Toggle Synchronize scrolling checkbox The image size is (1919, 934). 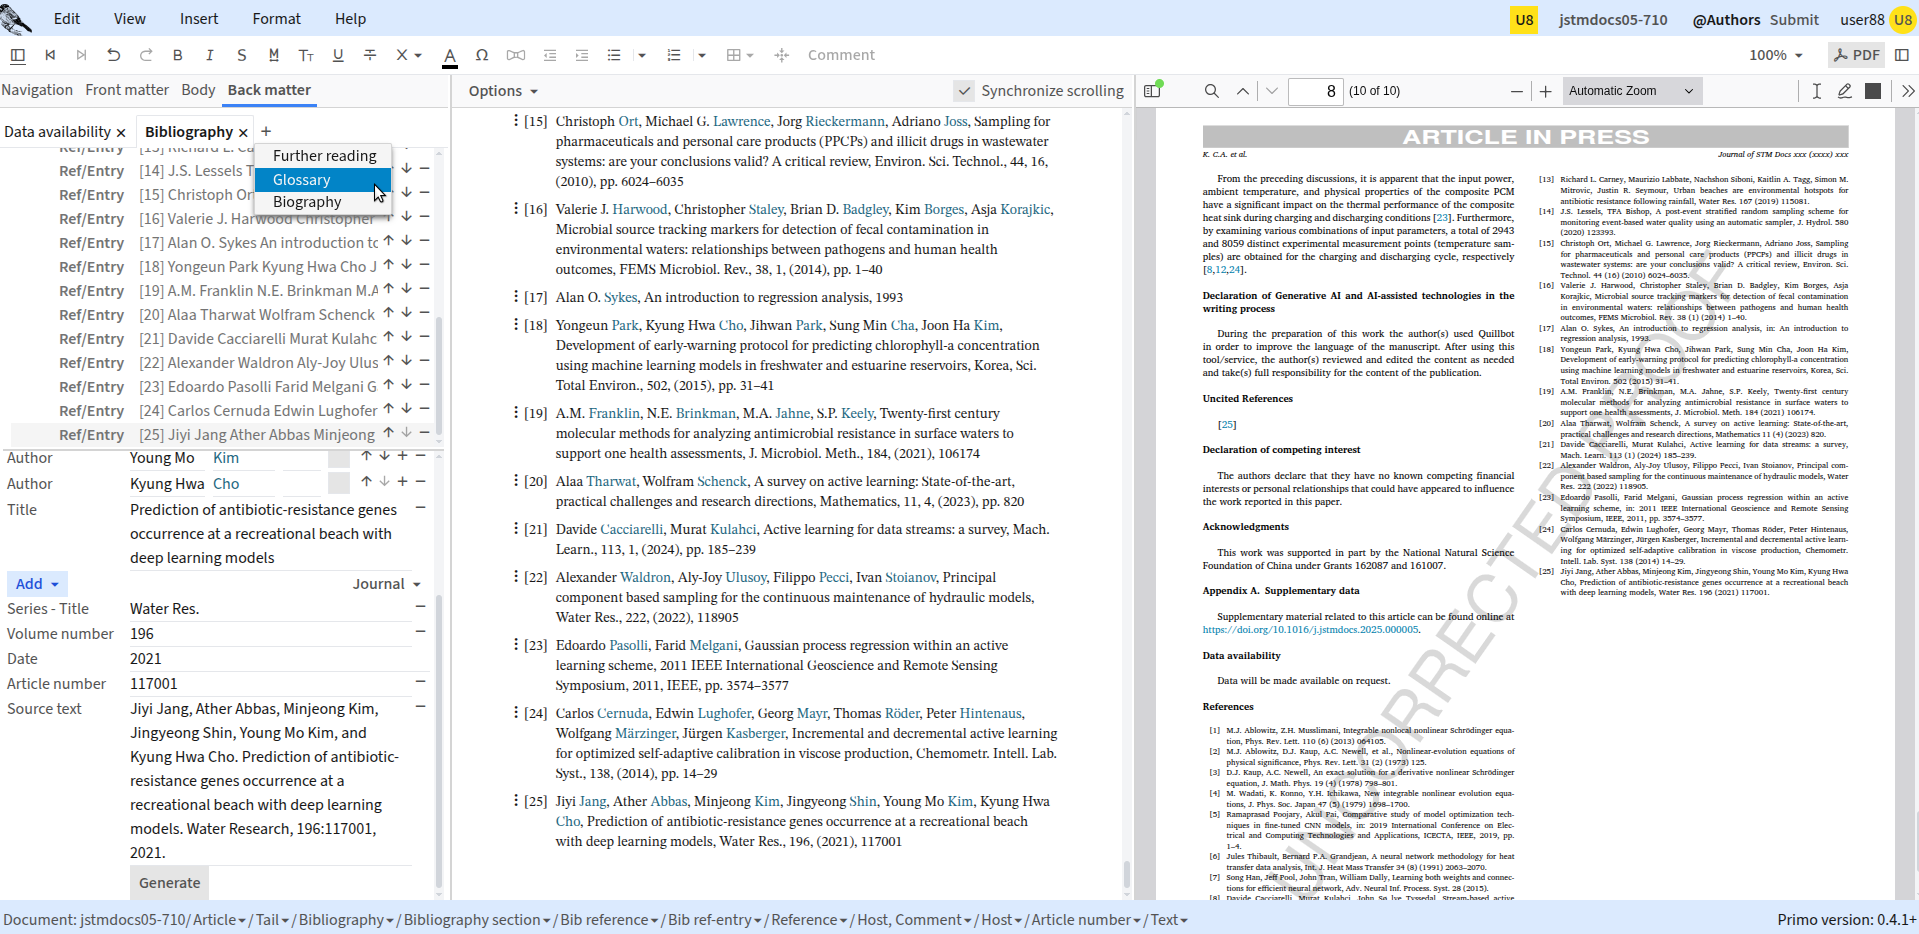coord(963,91)
